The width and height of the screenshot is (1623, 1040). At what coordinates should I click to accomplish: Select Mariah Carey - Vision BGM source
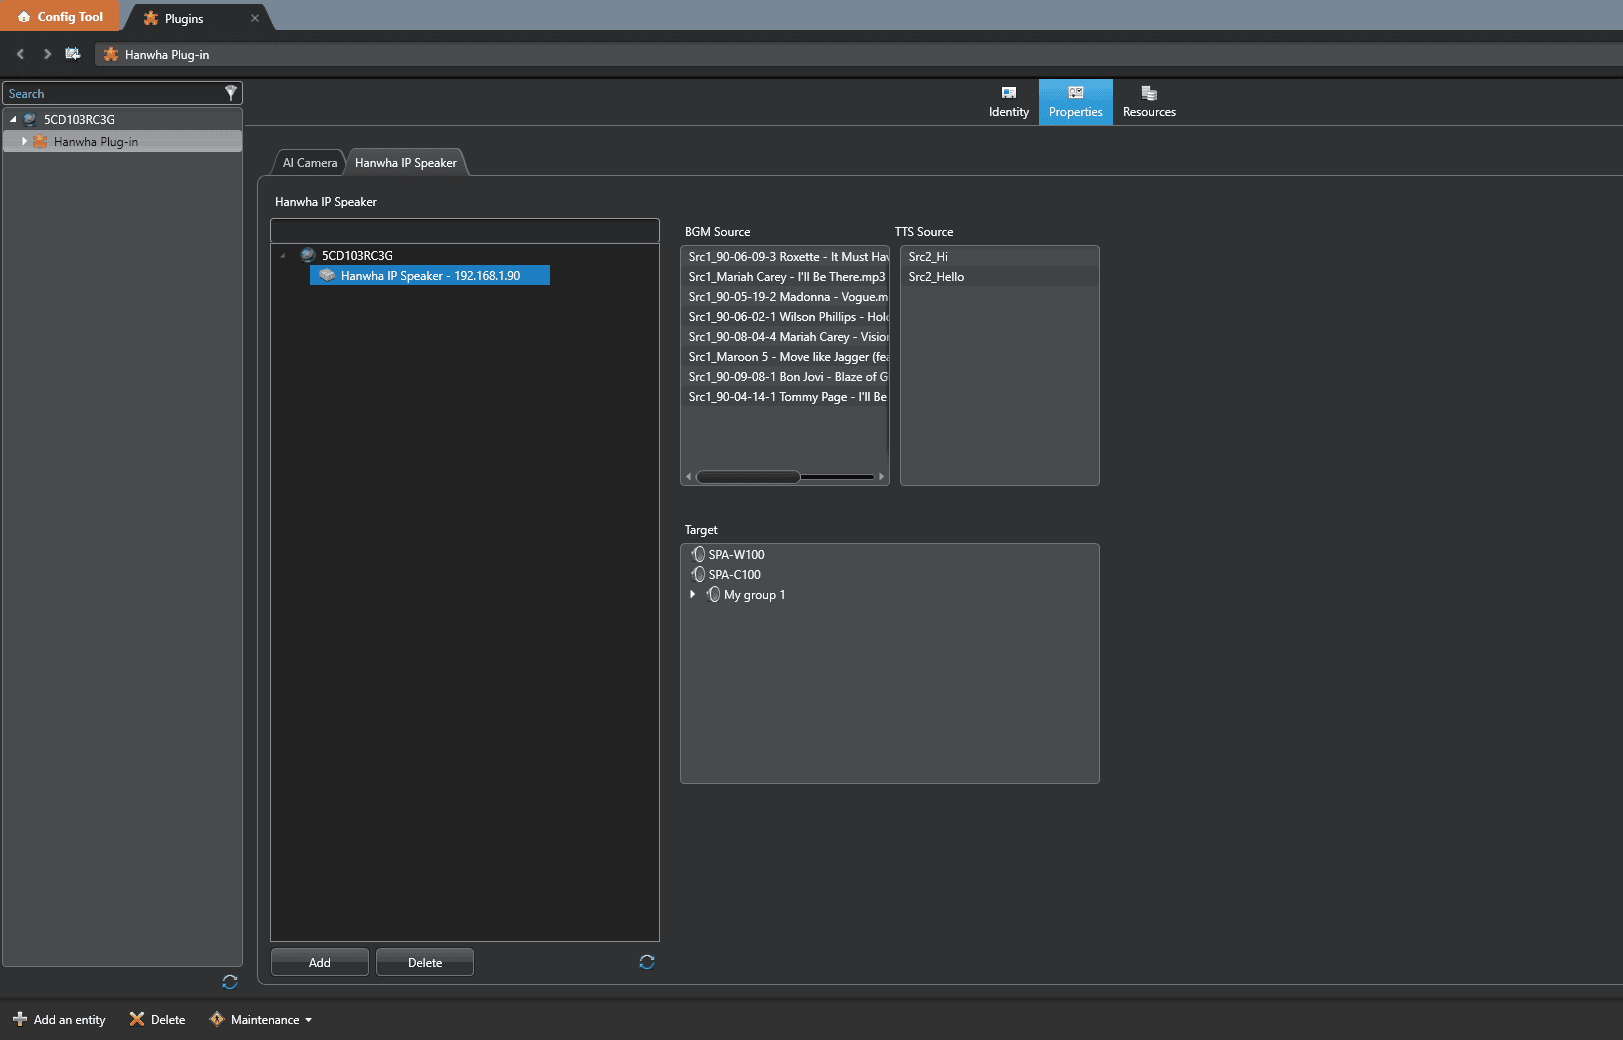[785, 337]
